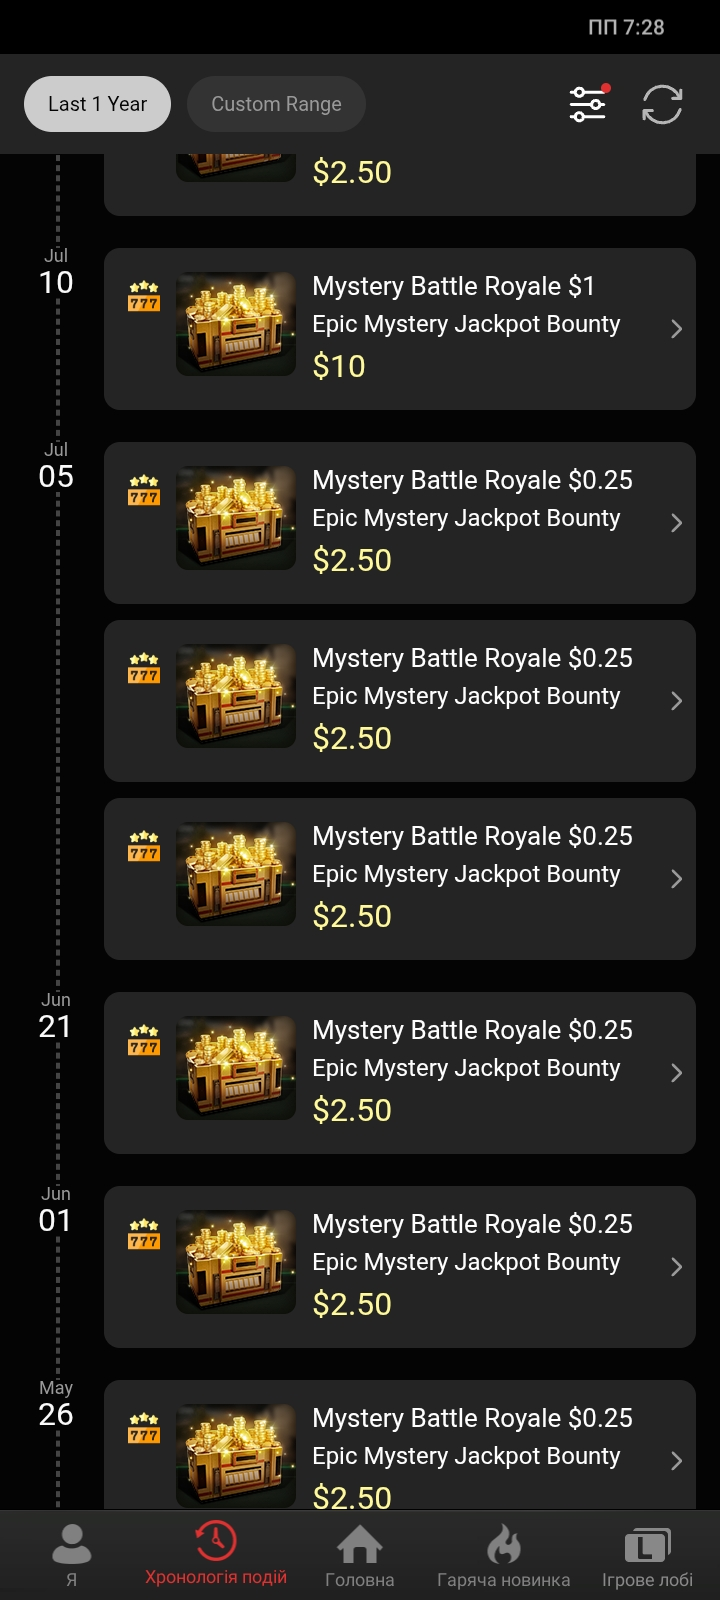Select the Last 1 Year range
This screenshot has width=720, height=1600.
[97, 104]
